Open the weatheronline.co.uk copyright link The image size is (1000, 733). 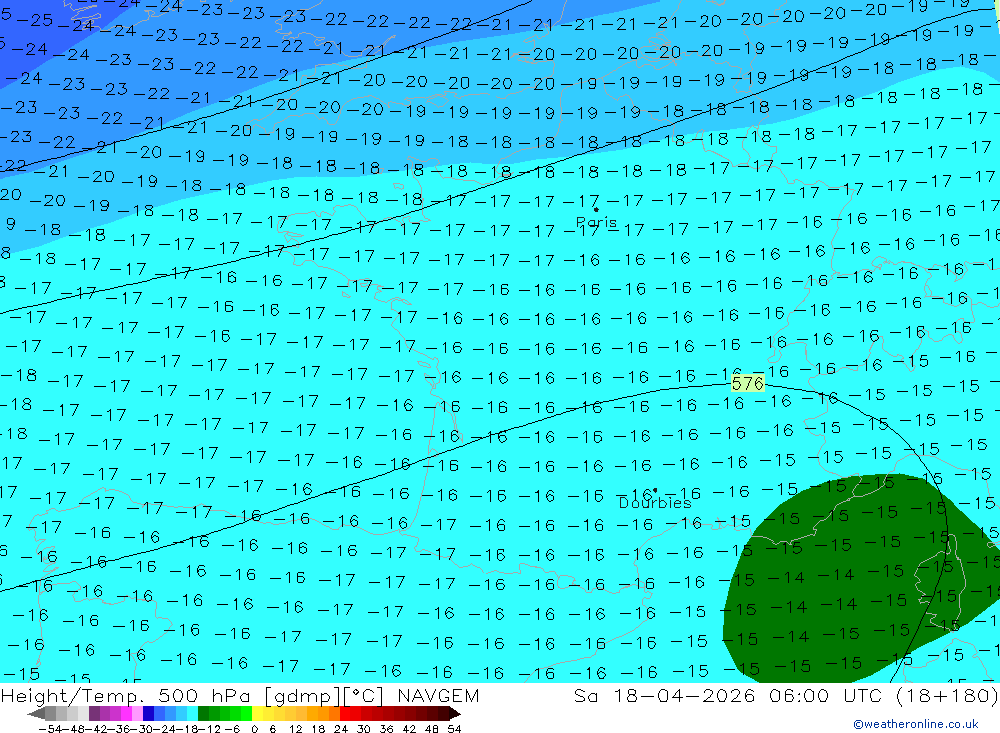tap(916, 723)
